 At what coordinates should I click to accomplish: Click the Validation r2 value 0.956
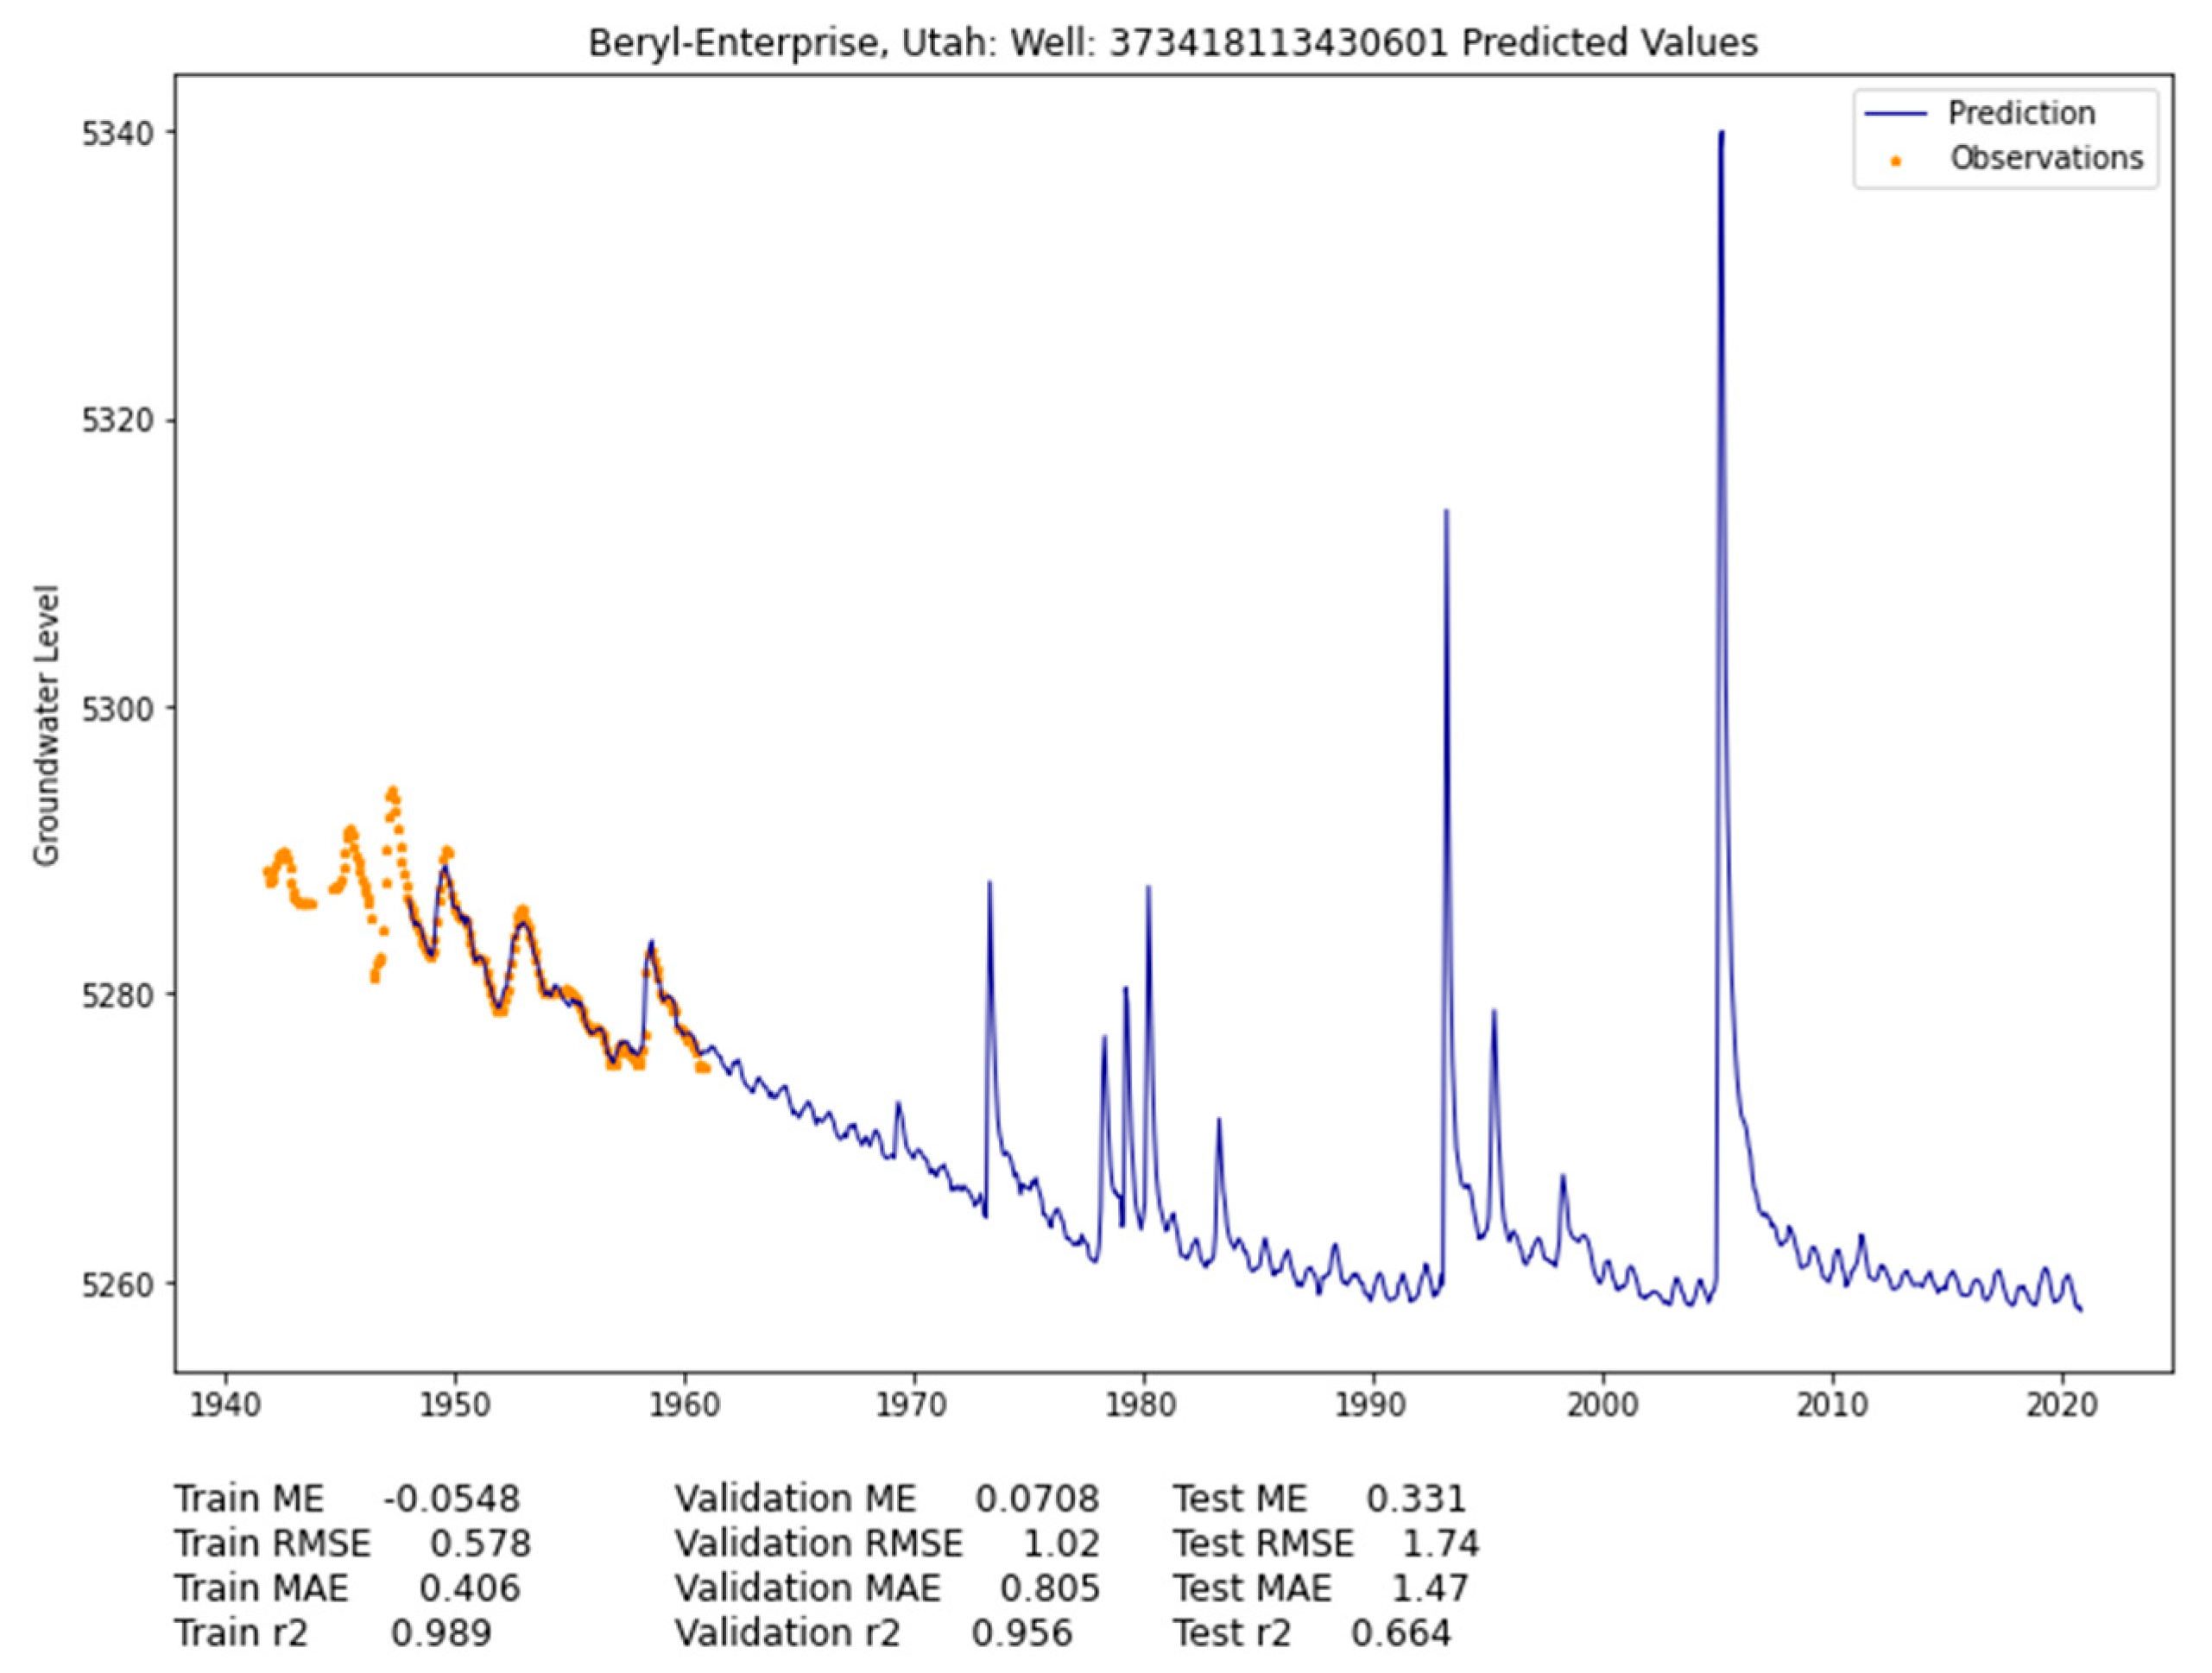tap(1021, 1633)
